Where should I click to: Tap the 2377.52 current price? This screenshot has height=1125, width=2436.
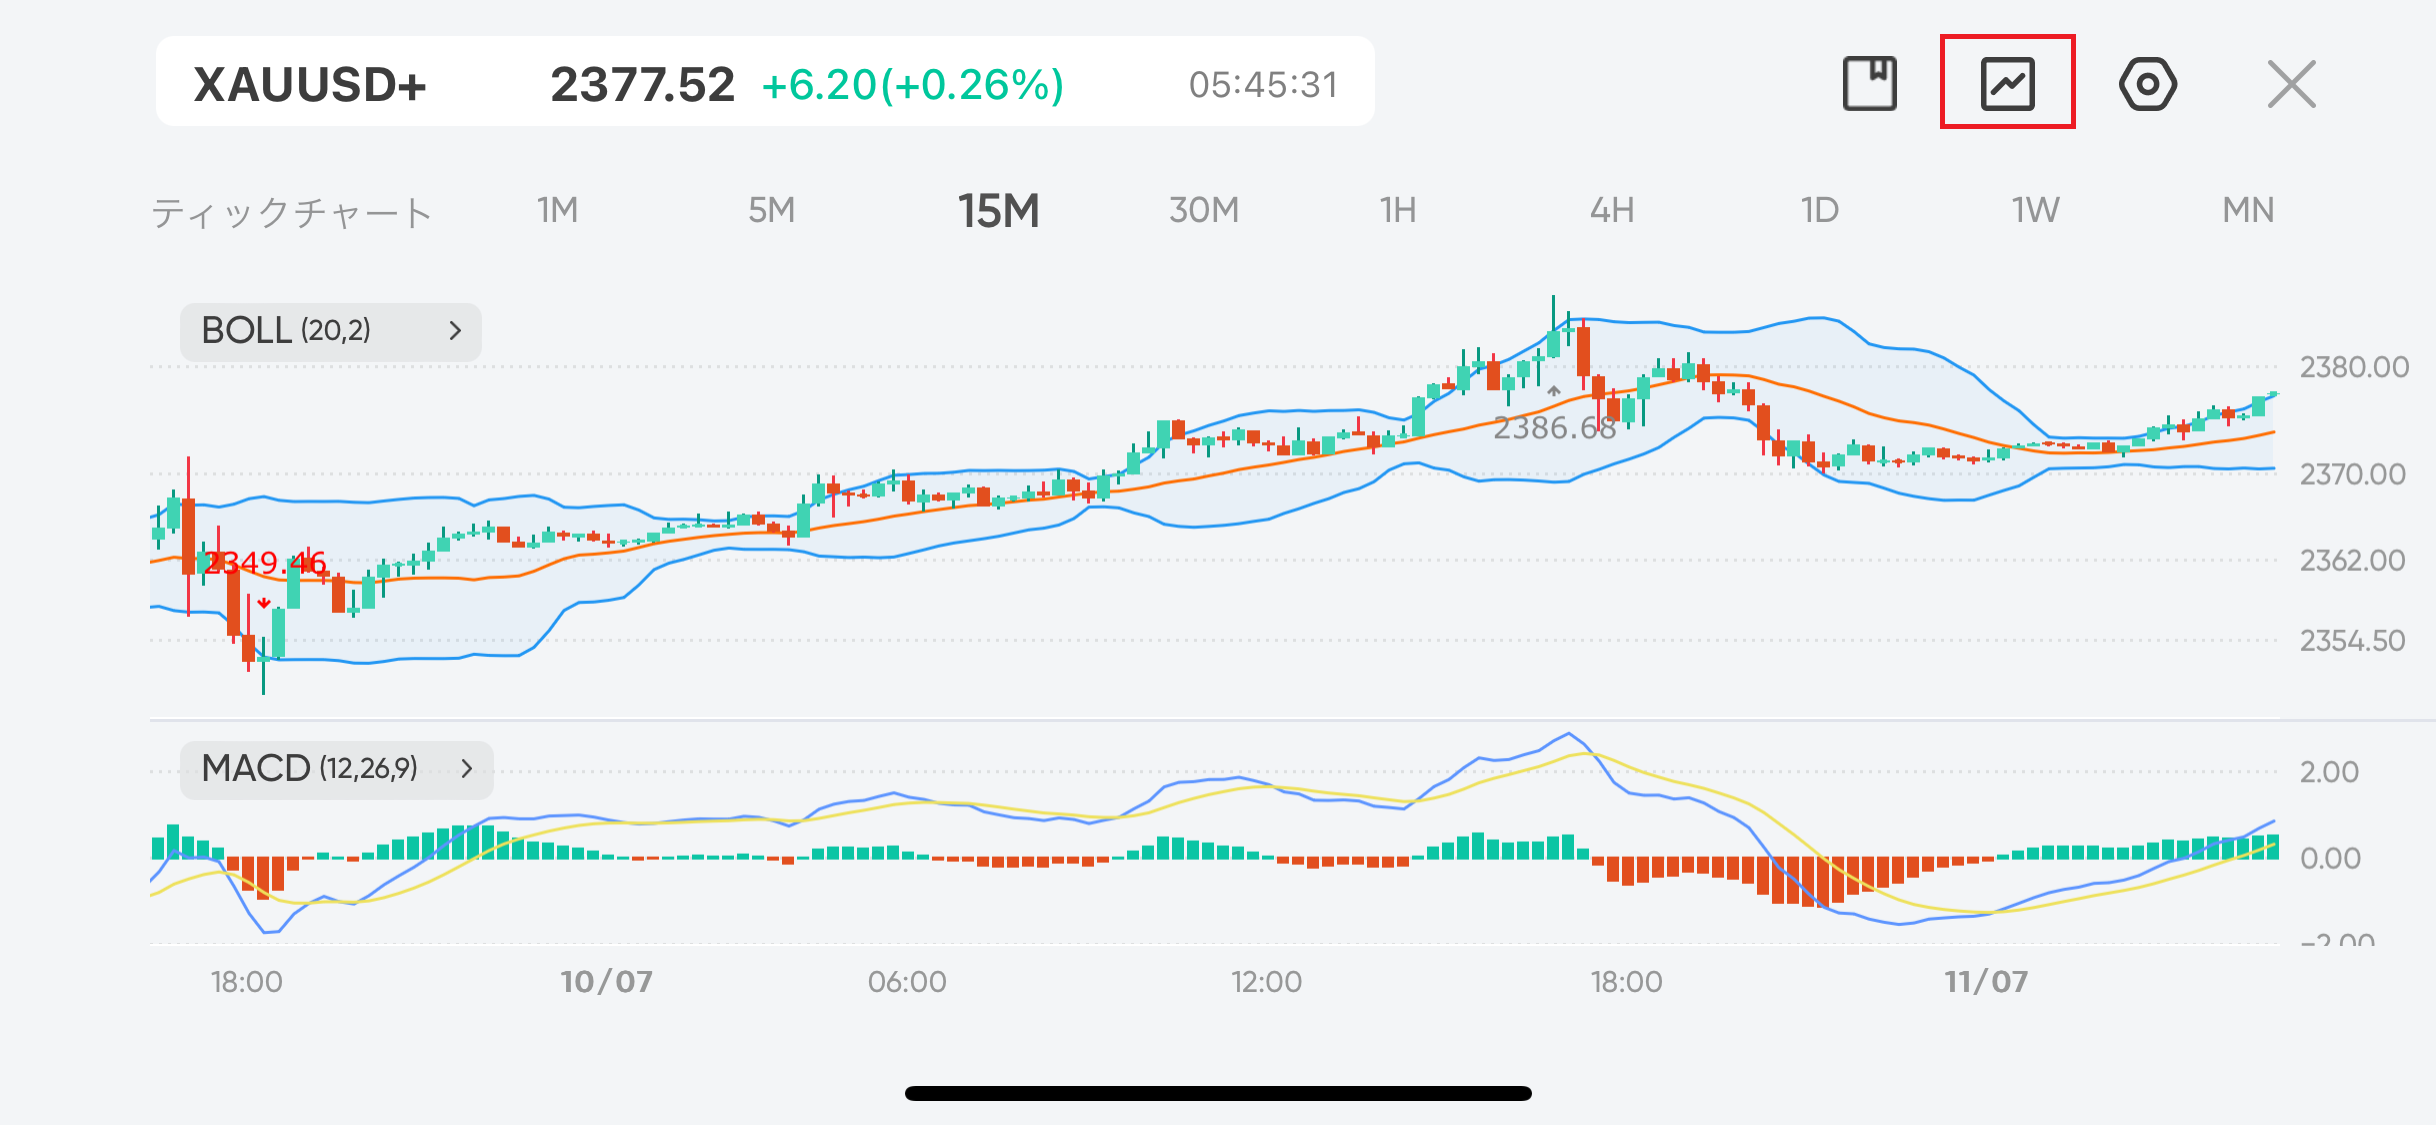[642, 85]
